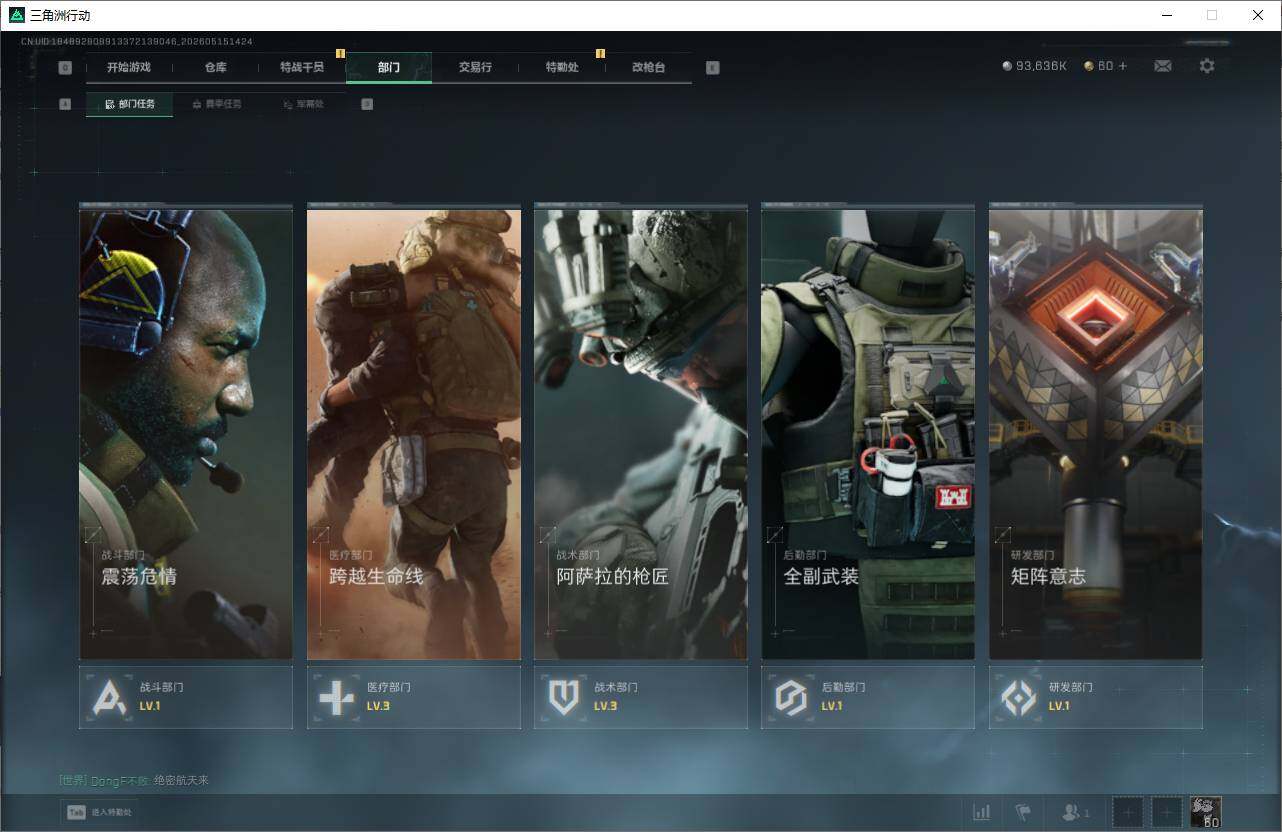Screen dimensions: 1282x832
Task: Click the statistics bar chart icon
Action: pos(982,812)
